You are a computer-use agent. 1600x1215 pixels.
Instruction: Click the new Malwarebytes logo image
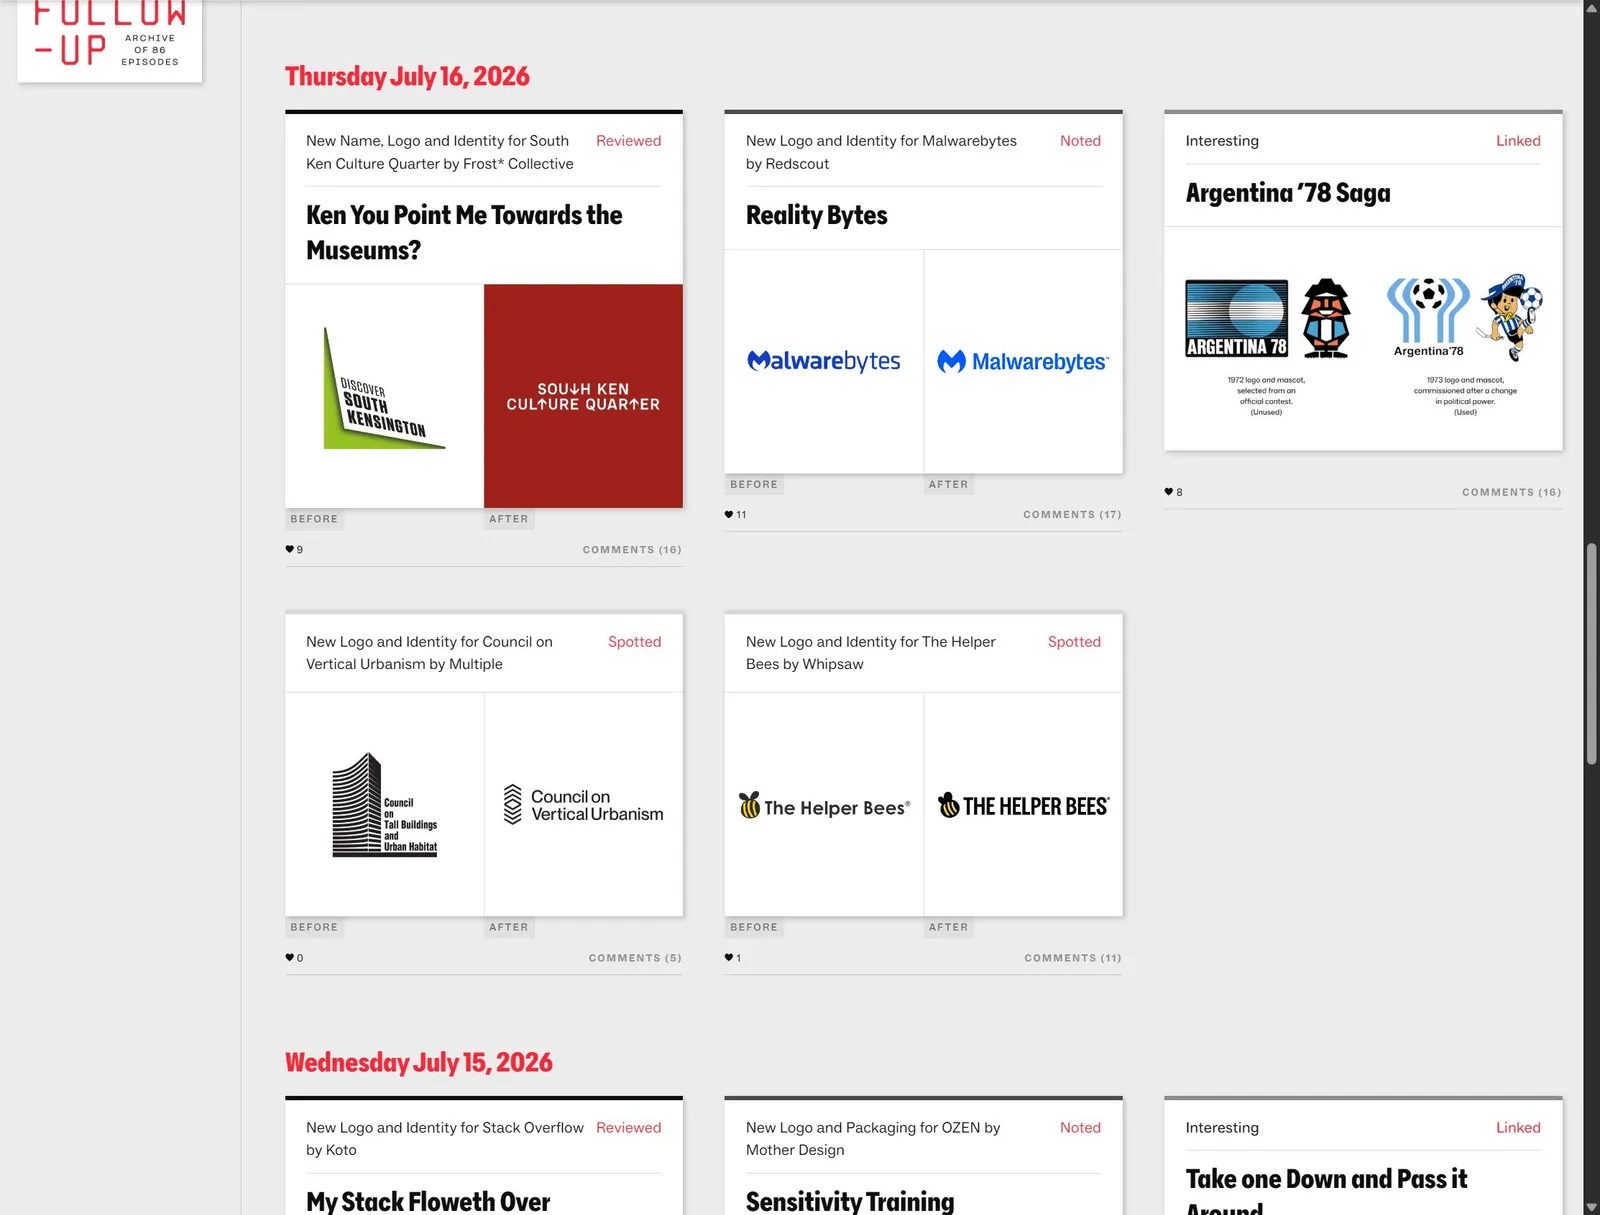click(x=1023, y=361)
